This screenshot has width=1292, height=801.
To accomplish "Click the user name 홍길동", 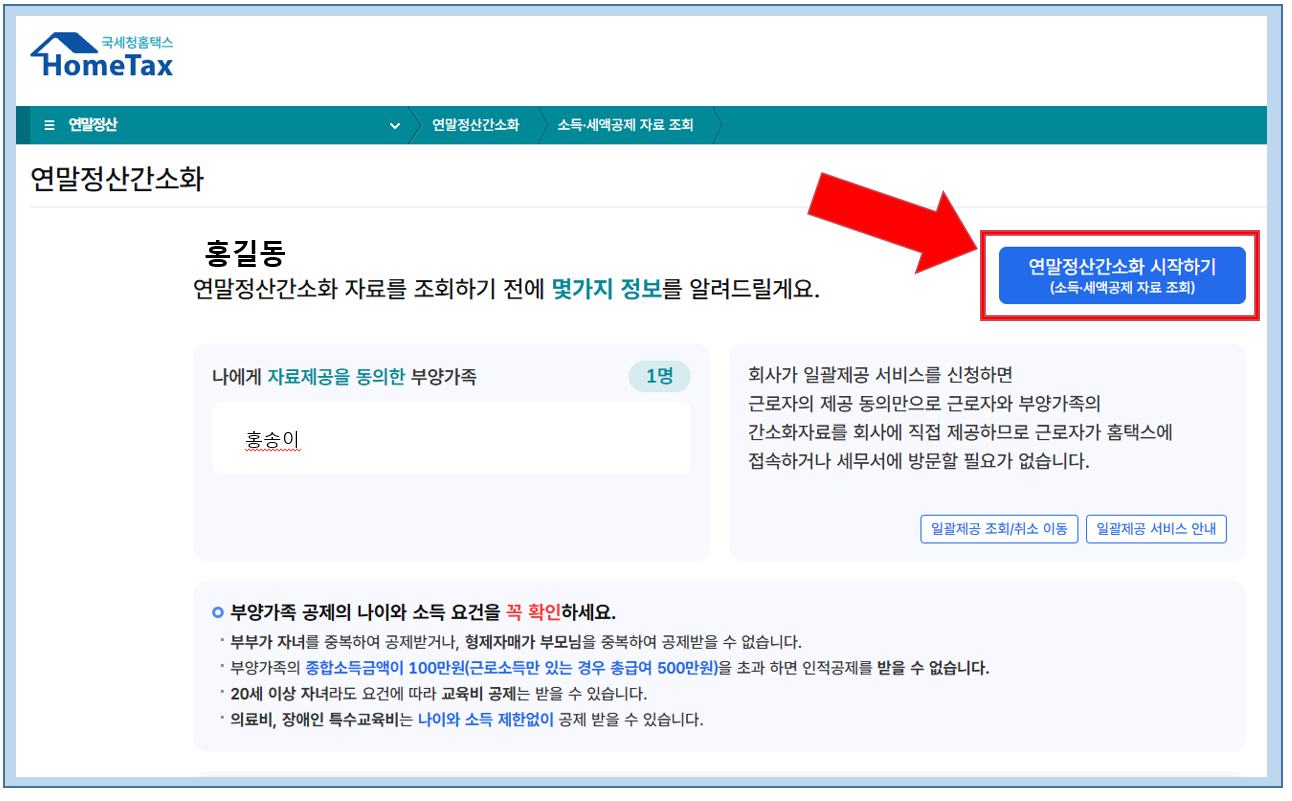I will (246, 253).
